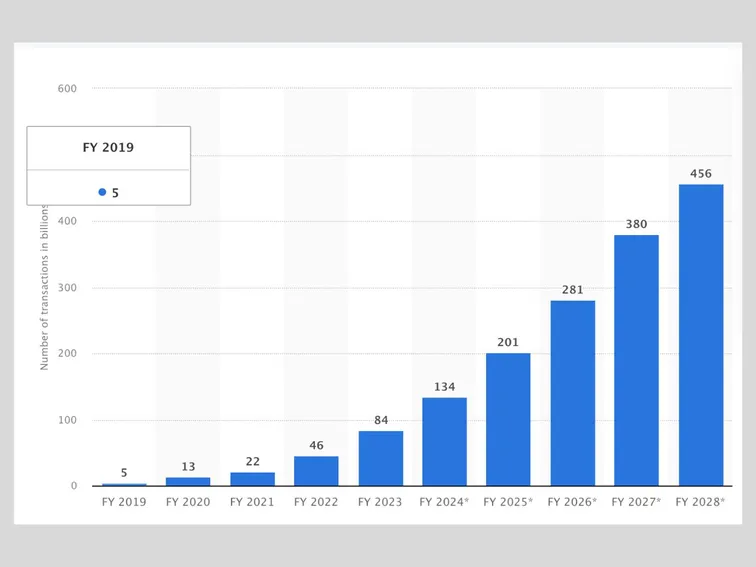Select the FY 2027 bar showing 380

click(636, 360)
